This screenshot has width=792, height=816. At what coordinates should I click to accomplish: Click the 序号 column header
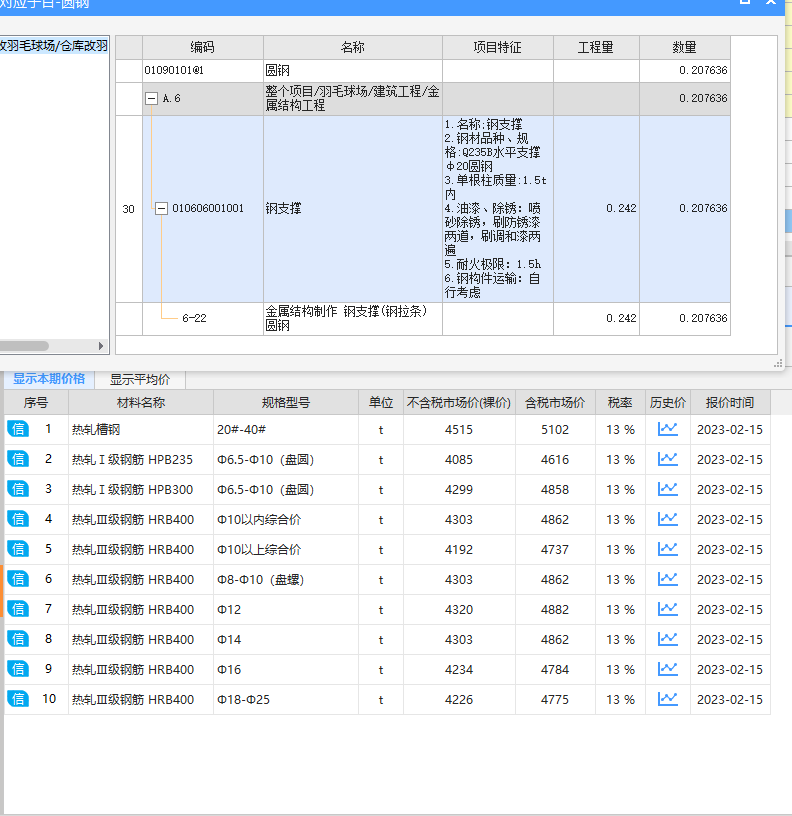point(36,402)
